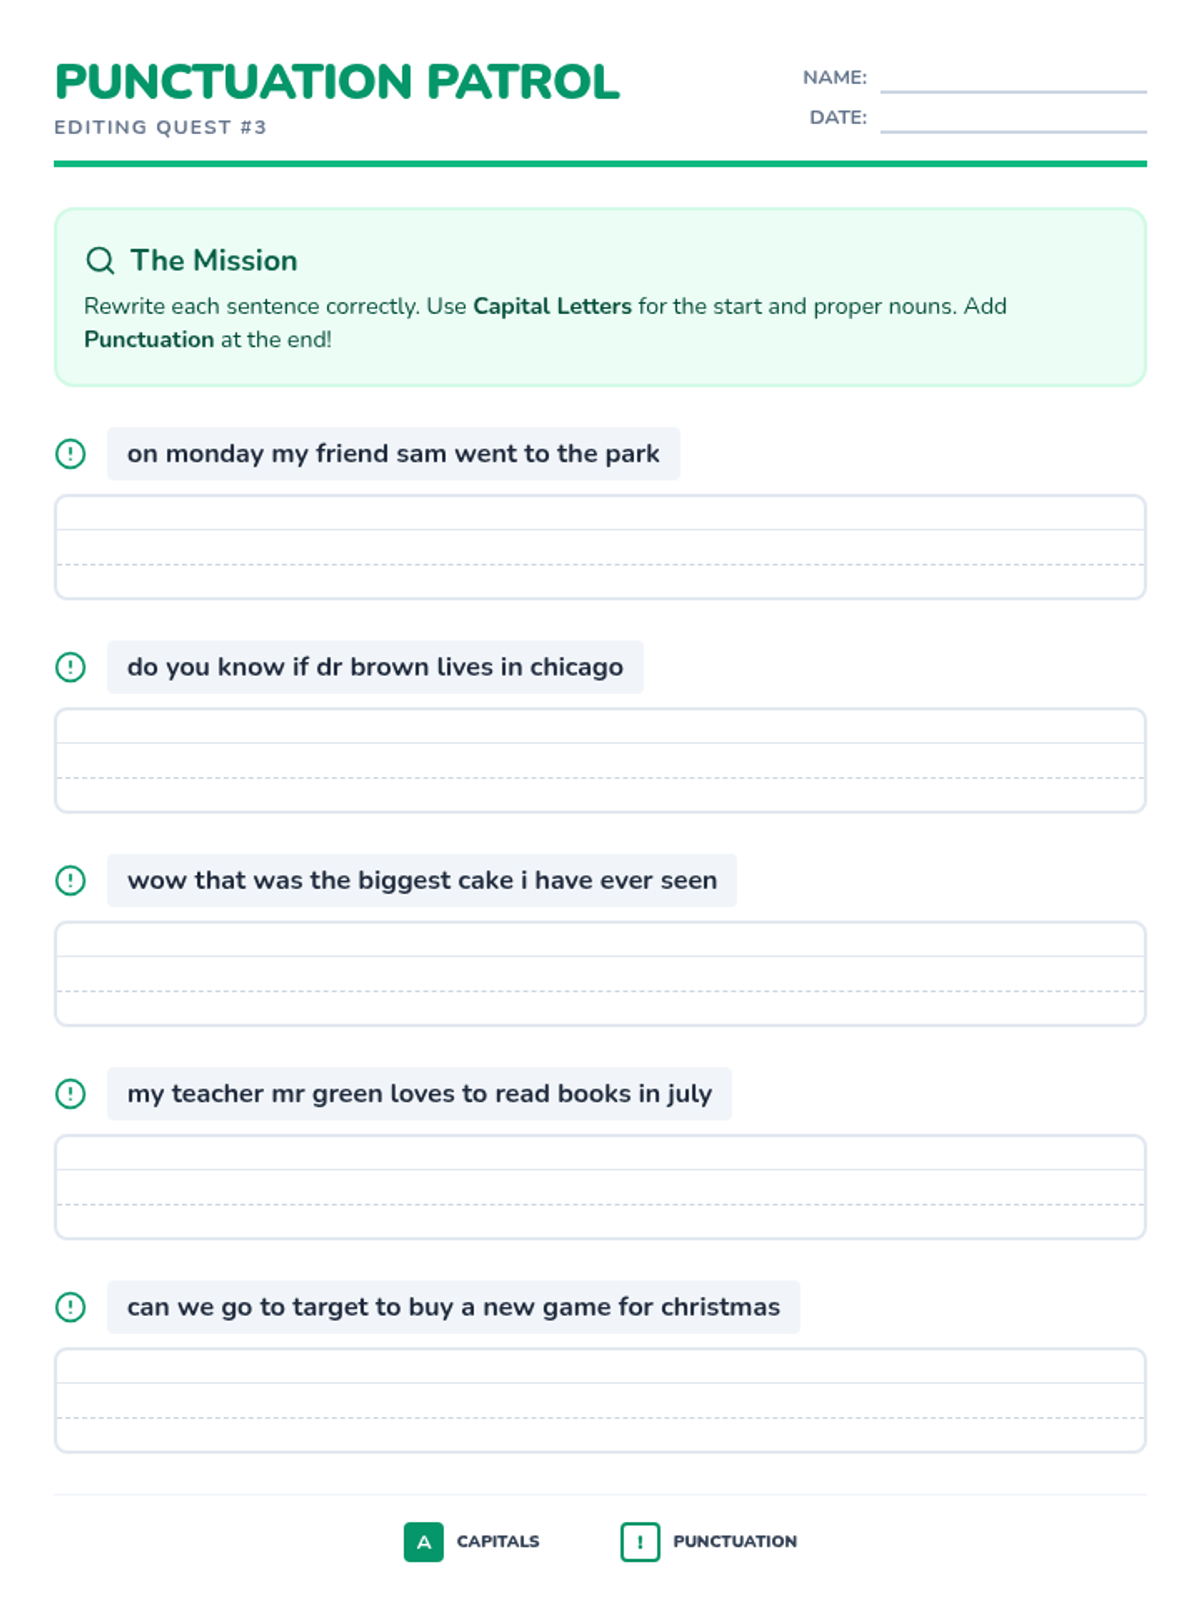Click the writing box under the Chicago sentence

click(600, 760)
